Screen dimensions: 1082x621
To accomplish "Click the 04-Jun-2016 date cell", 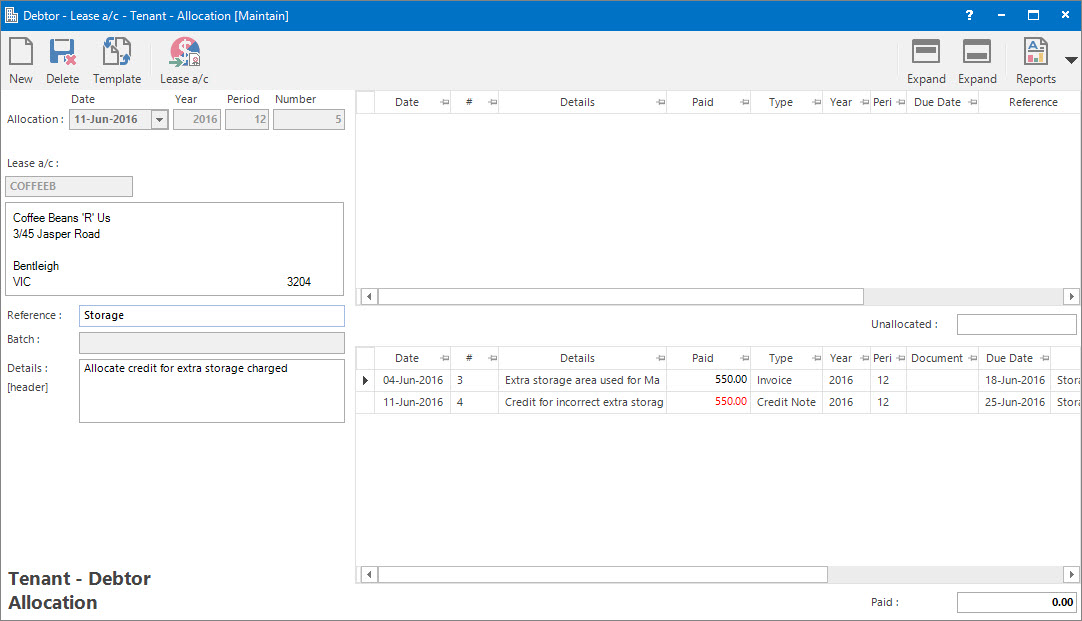I will click(413, 380).
